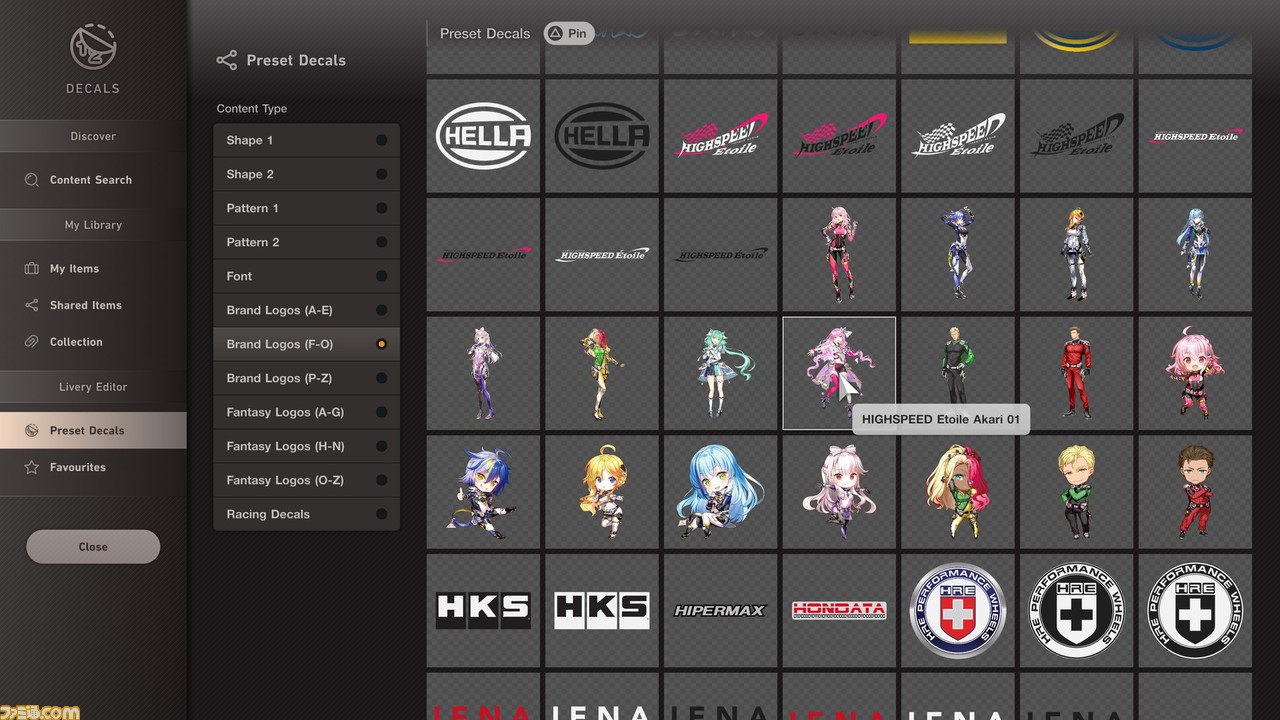Click the Shared Items share icon
Screen dimensions: 1280x720
[31, 305]
